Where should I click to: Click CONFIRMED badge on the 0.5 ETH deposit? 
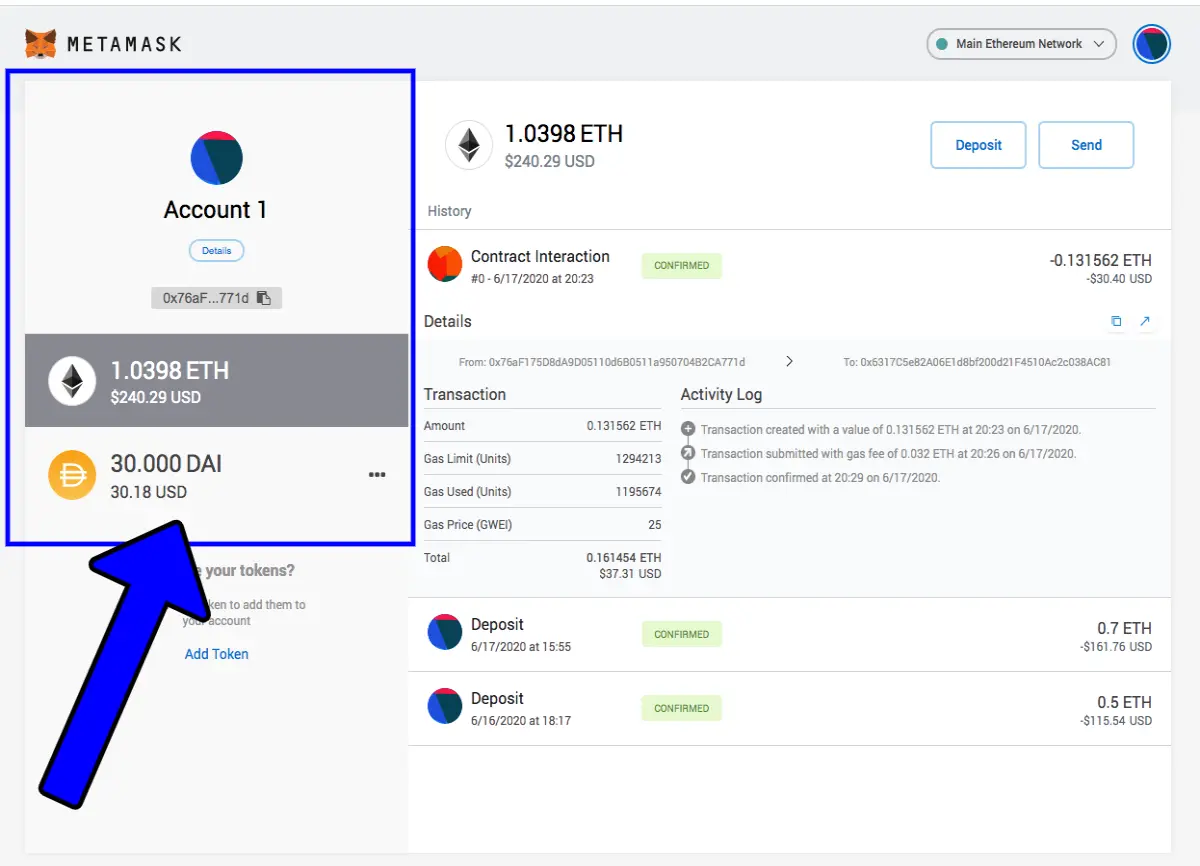pos(682,708)
